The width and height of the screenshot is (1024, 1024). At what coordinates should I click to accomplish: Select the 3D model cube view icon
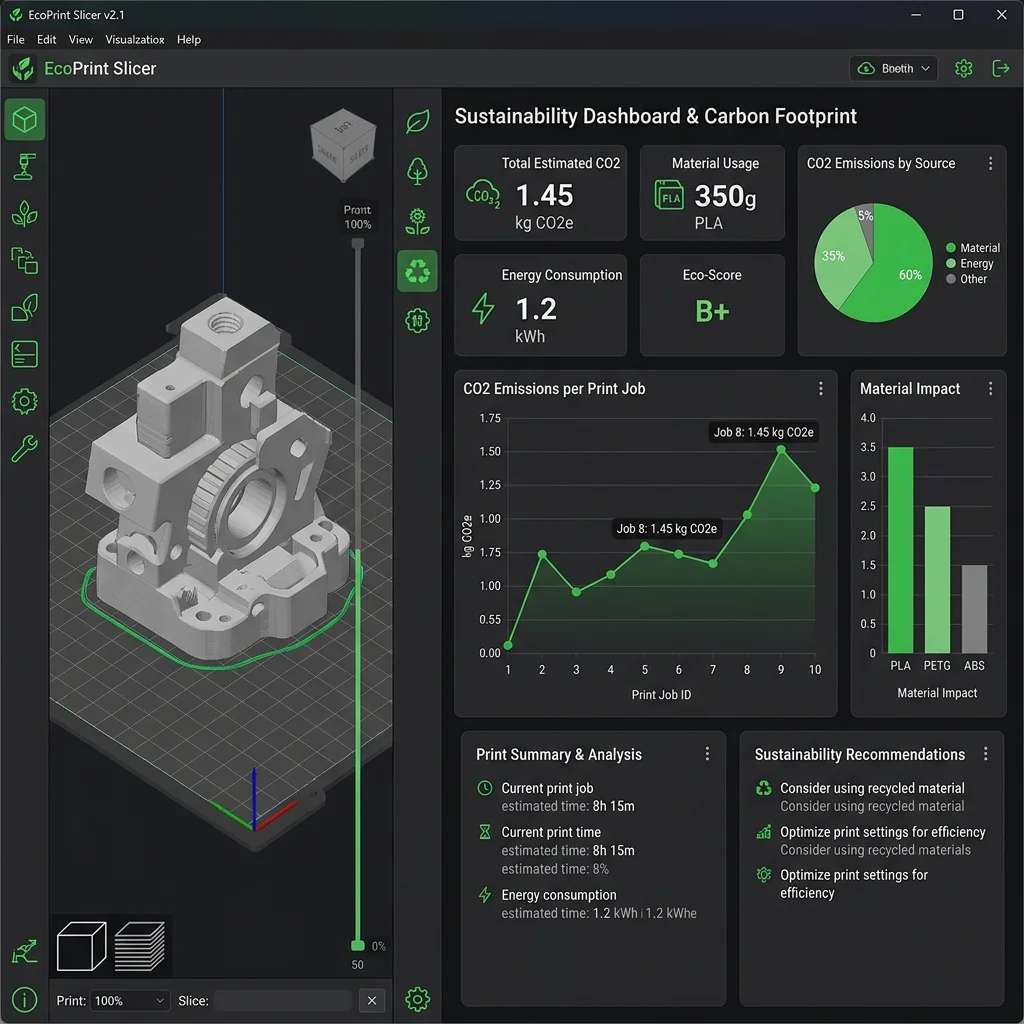tap(25, 120)
